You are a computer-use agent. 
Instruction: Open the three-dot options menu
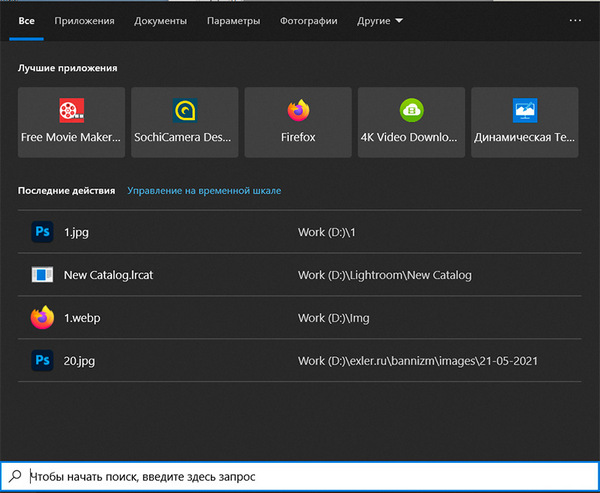point(575,20)
